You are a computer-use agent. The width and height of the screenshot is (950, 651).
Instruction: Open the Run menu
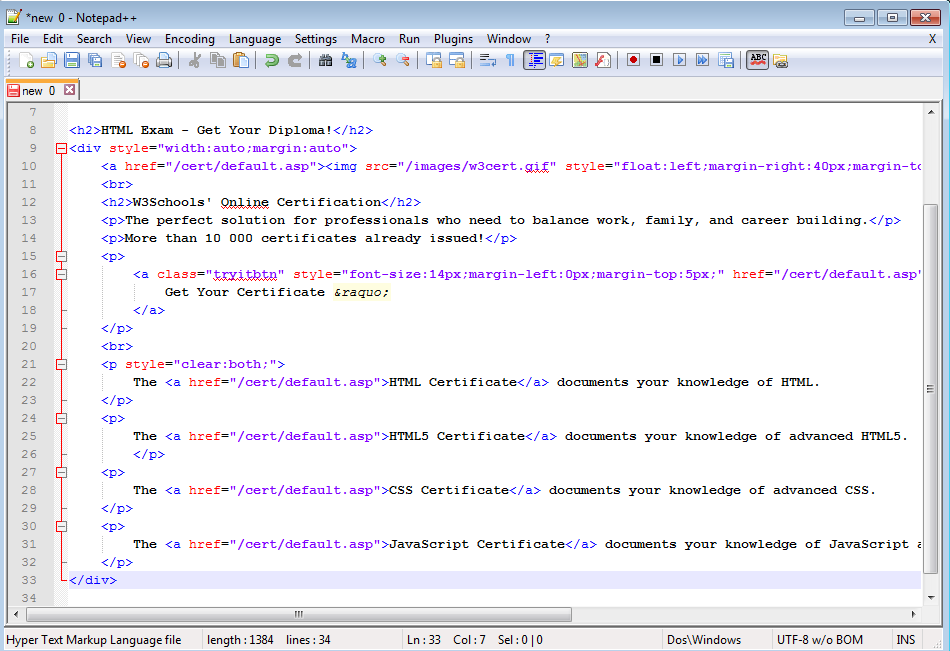409,39
